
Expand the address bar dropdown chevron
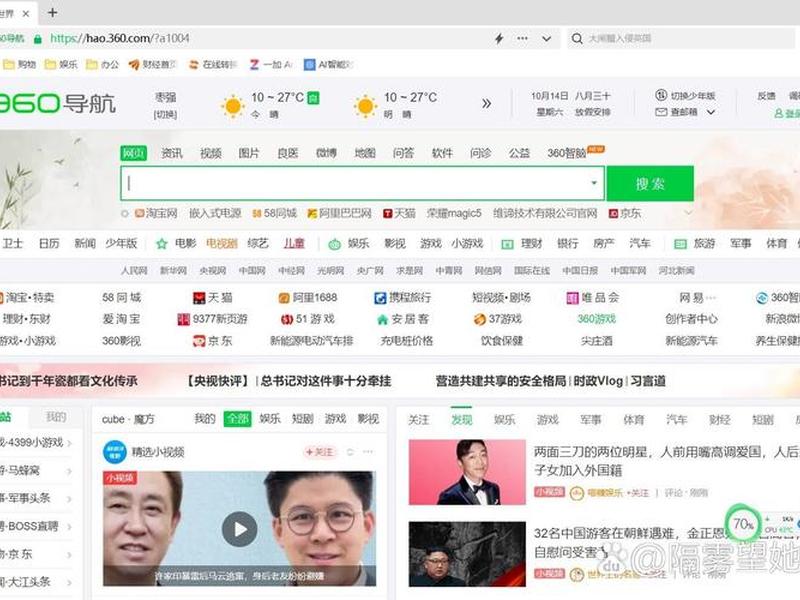click(x=546, y=38)
